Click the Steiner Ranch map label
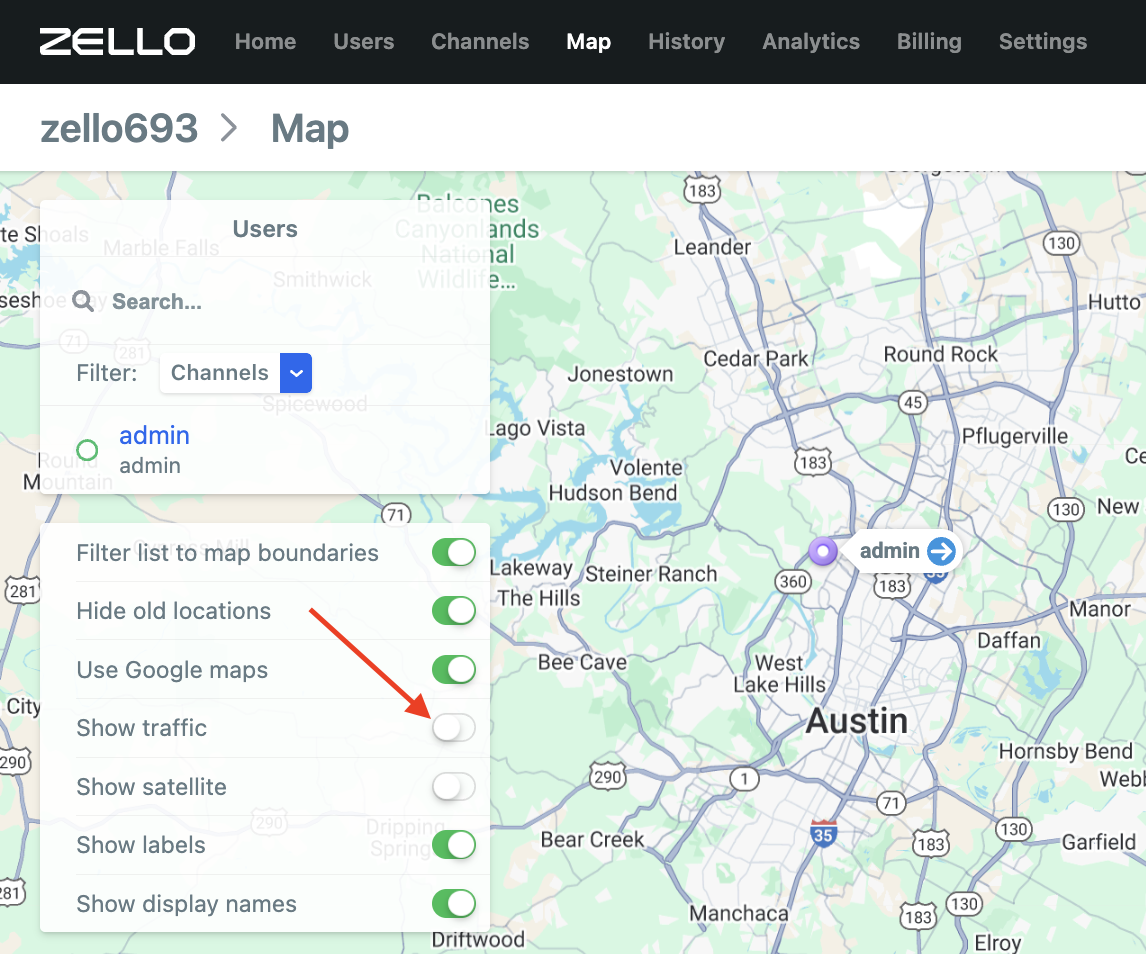Screen dimensions: 1146x954 651,574
